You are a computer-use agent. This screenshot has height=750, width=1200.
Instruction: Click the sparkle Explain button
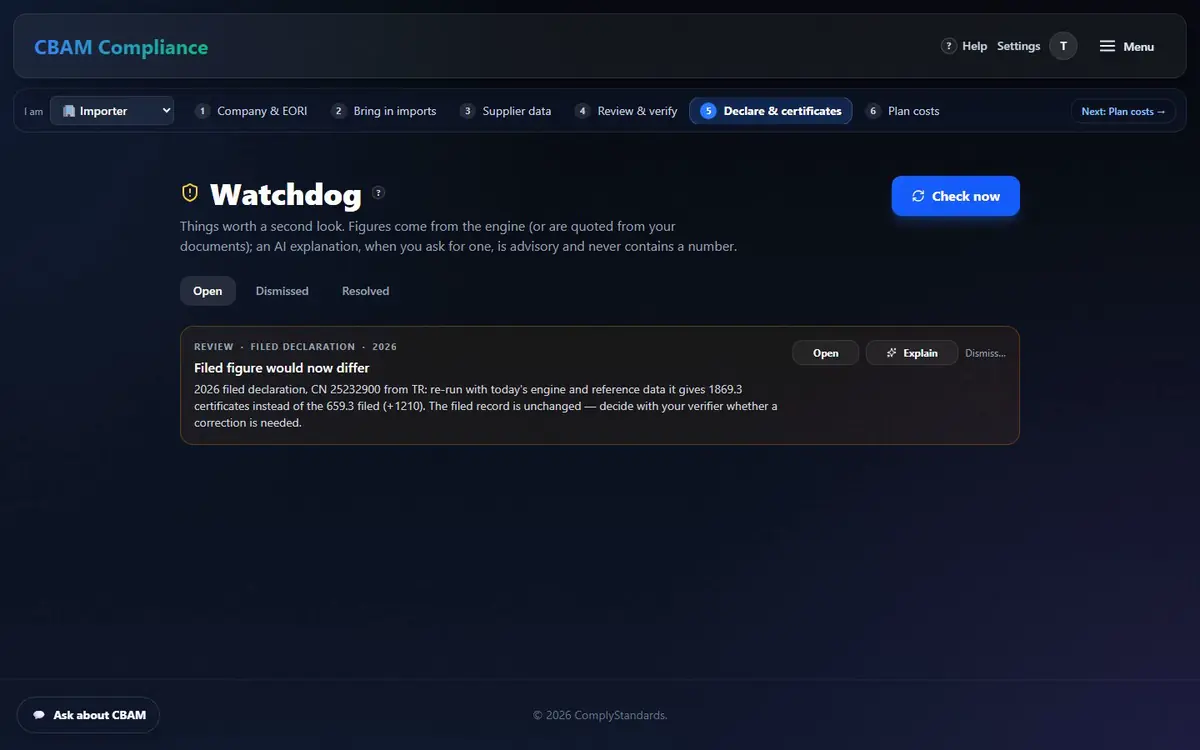point(911,353)
